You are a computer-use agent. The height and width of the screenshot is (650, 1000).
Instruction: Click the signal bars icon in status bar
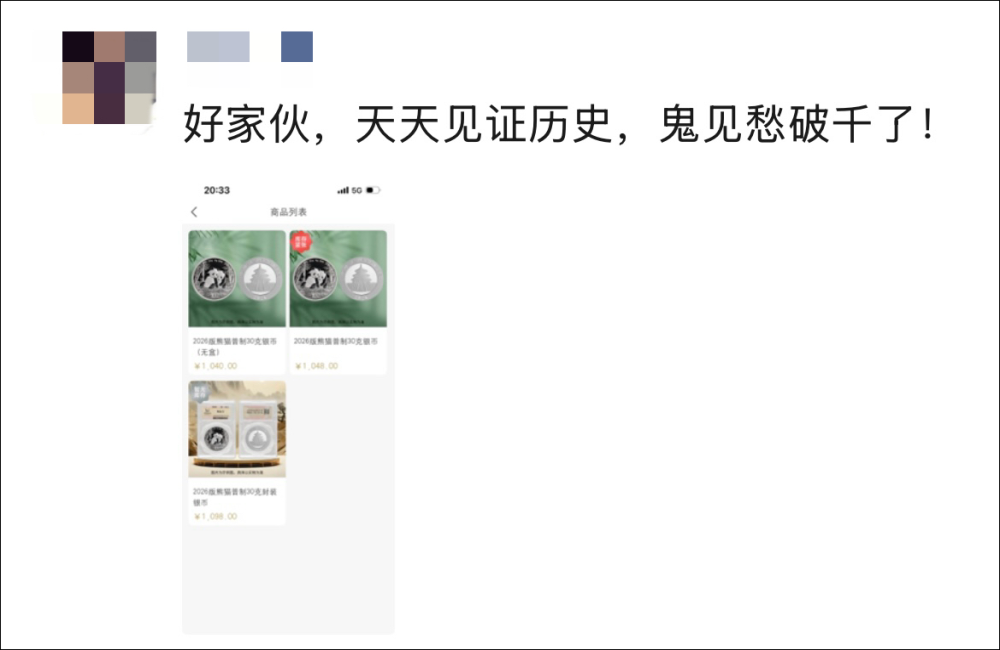pos(343,190)
